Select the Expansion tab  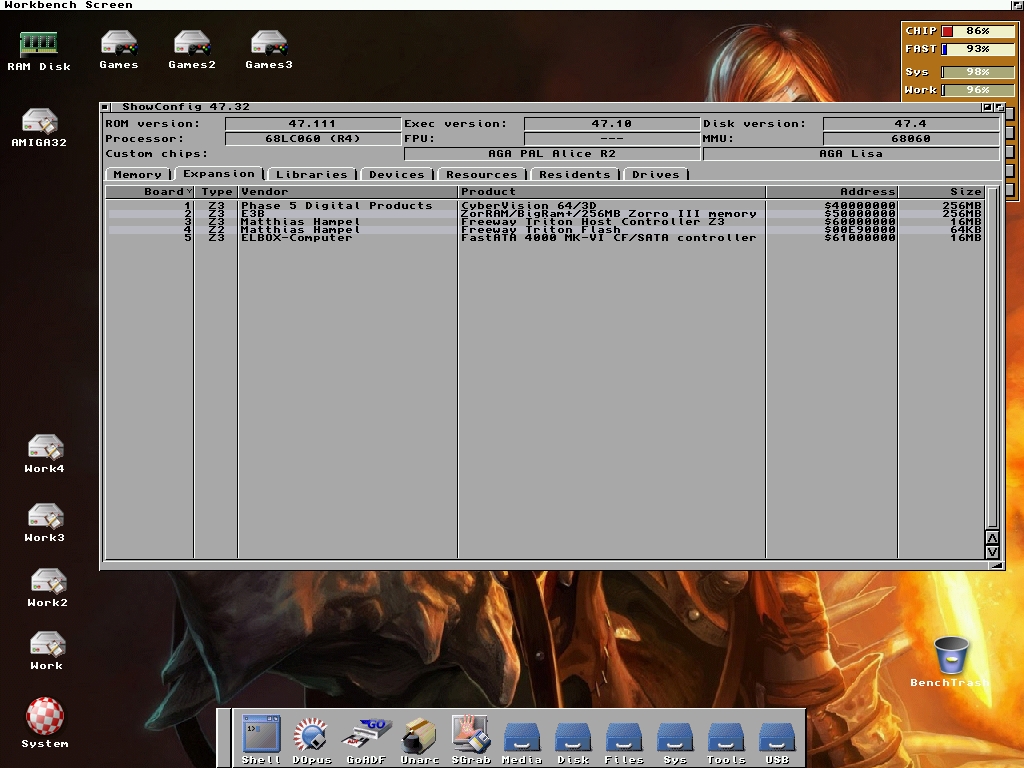(x=219, y=173)
